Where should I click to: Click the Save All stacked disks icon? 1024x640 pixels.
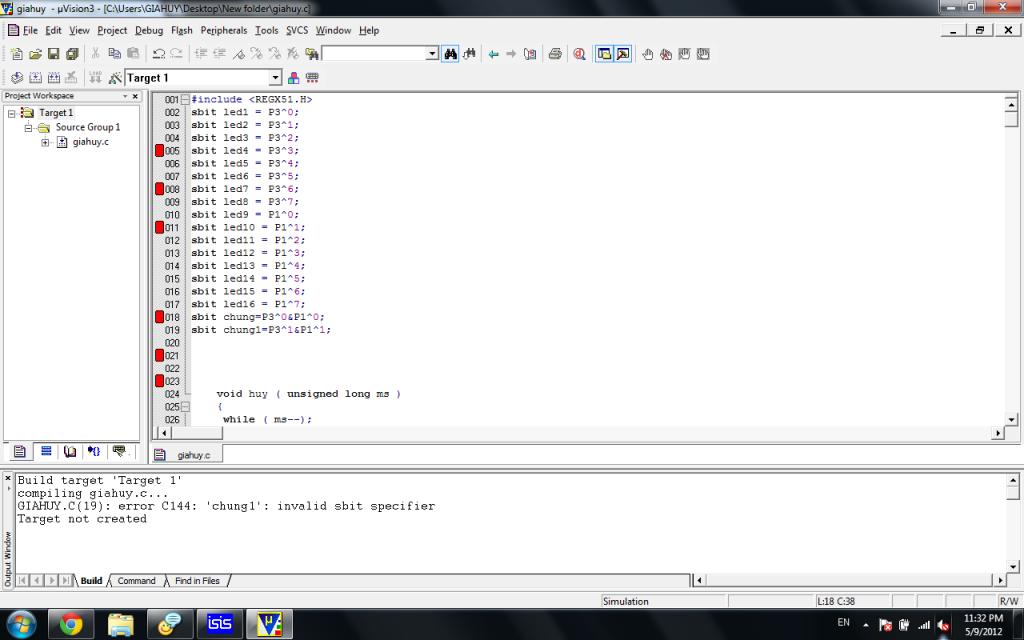pos(72,54)
